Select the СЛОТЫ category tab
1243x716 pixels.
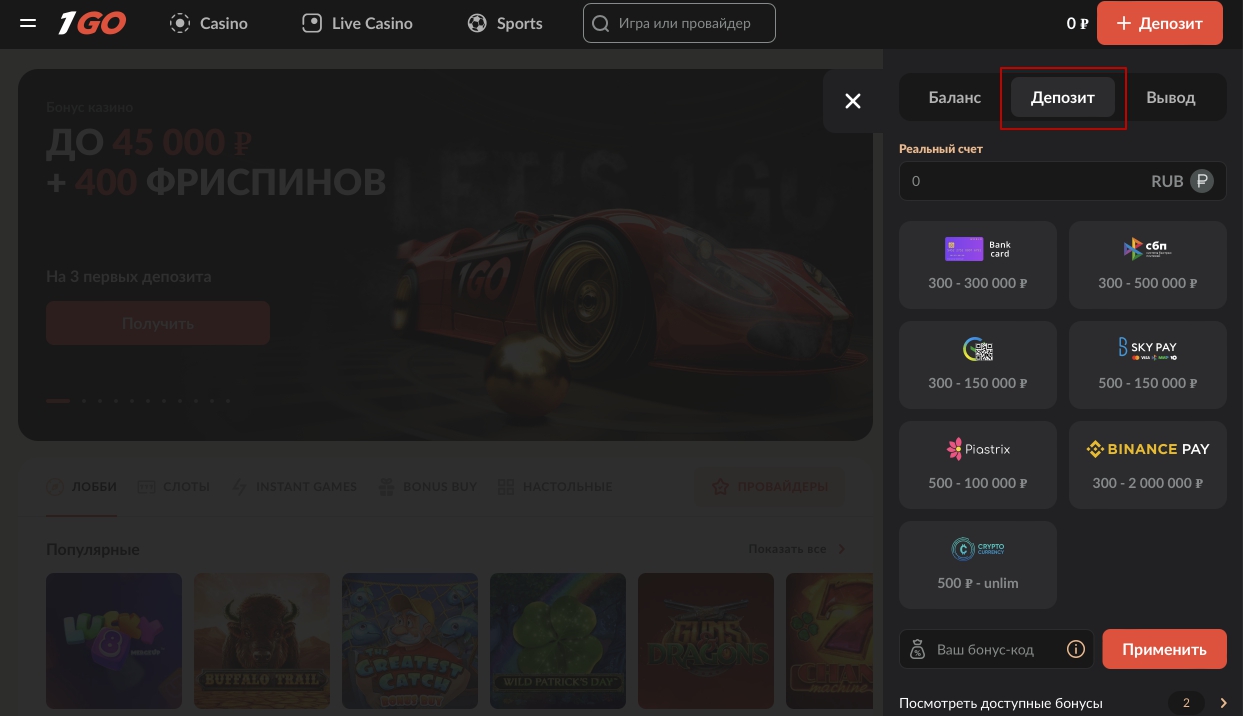coord(173,487)
